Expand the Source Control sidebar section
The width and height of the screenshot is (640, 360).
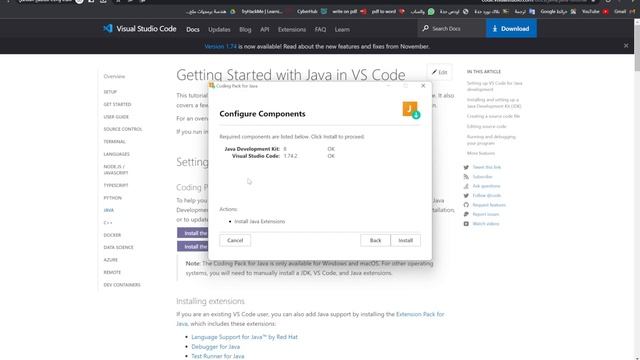[123, 129]
